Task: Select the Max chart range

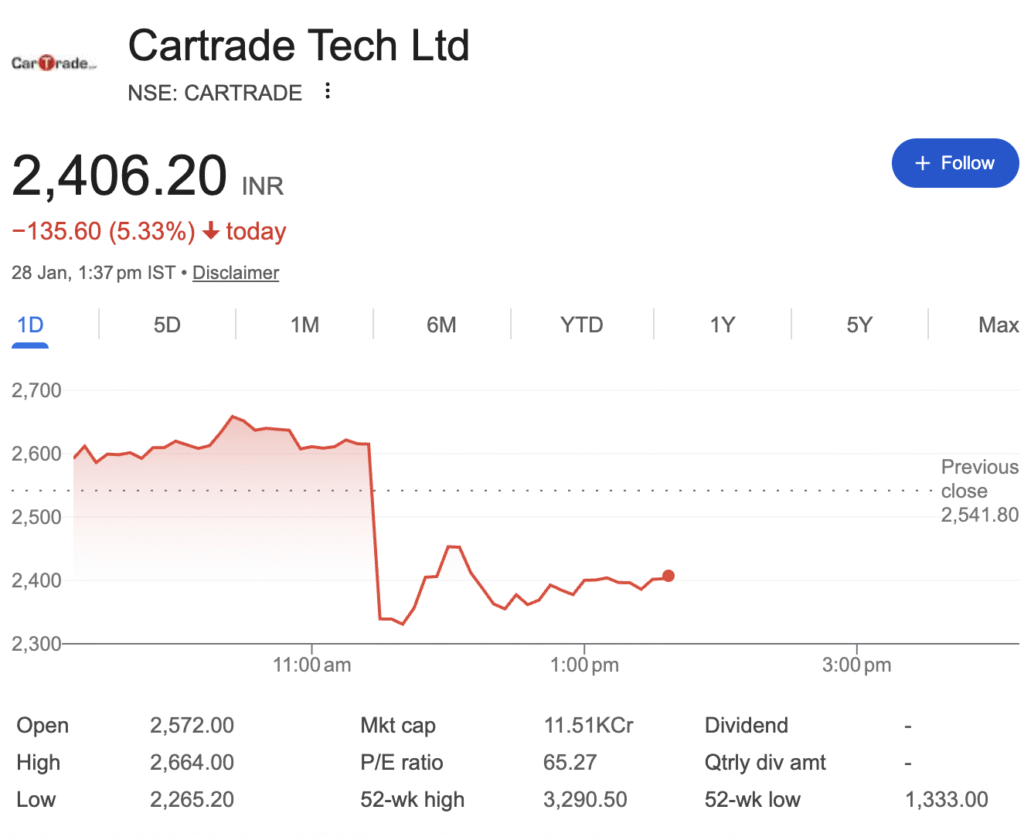Action: pos(998,325)
